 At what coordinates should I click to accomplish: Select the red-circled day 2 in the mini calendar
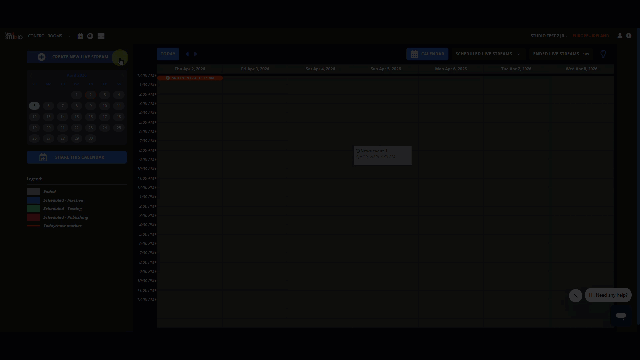pyautogui.click(x=91, y=95)
